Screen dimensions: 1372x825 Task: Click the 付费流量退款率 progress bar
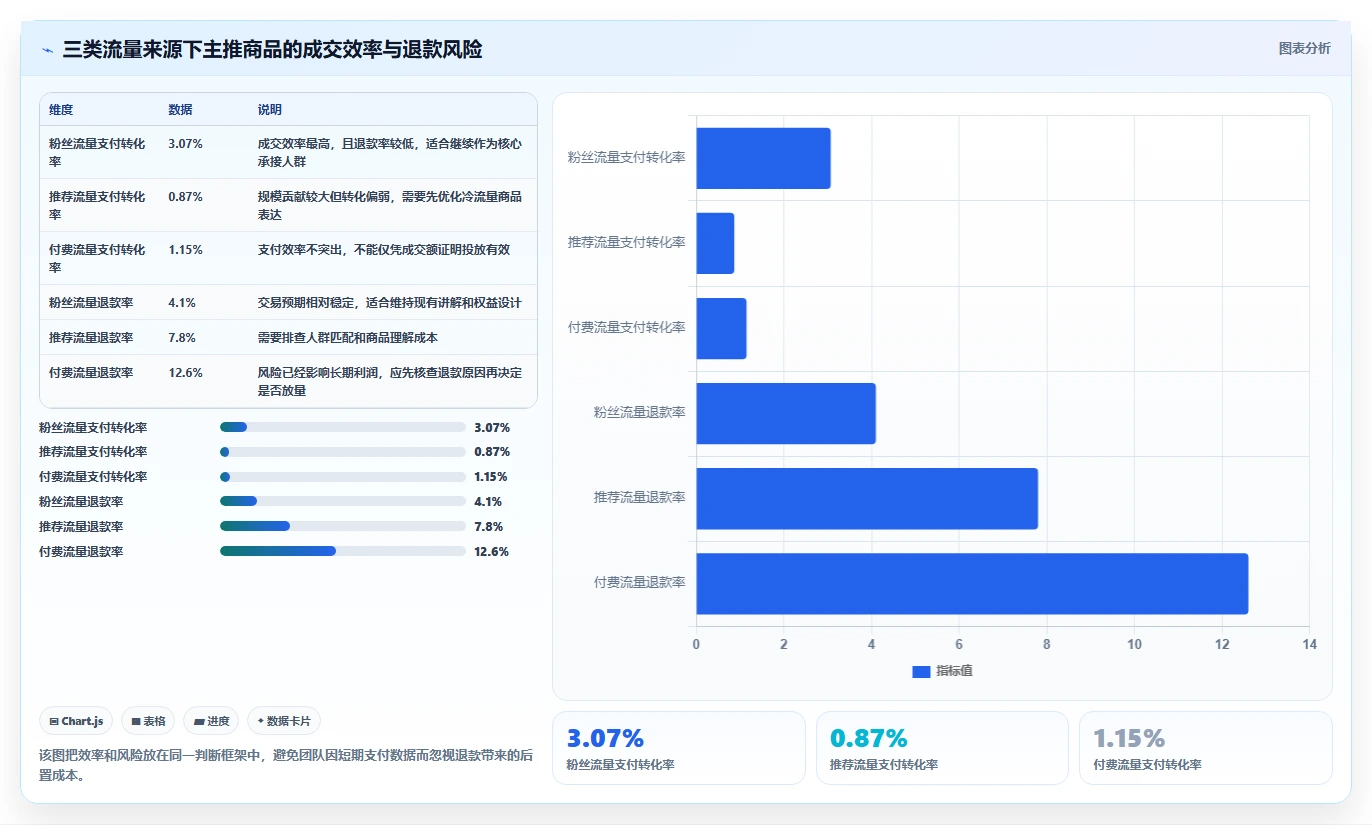(343, 551)
